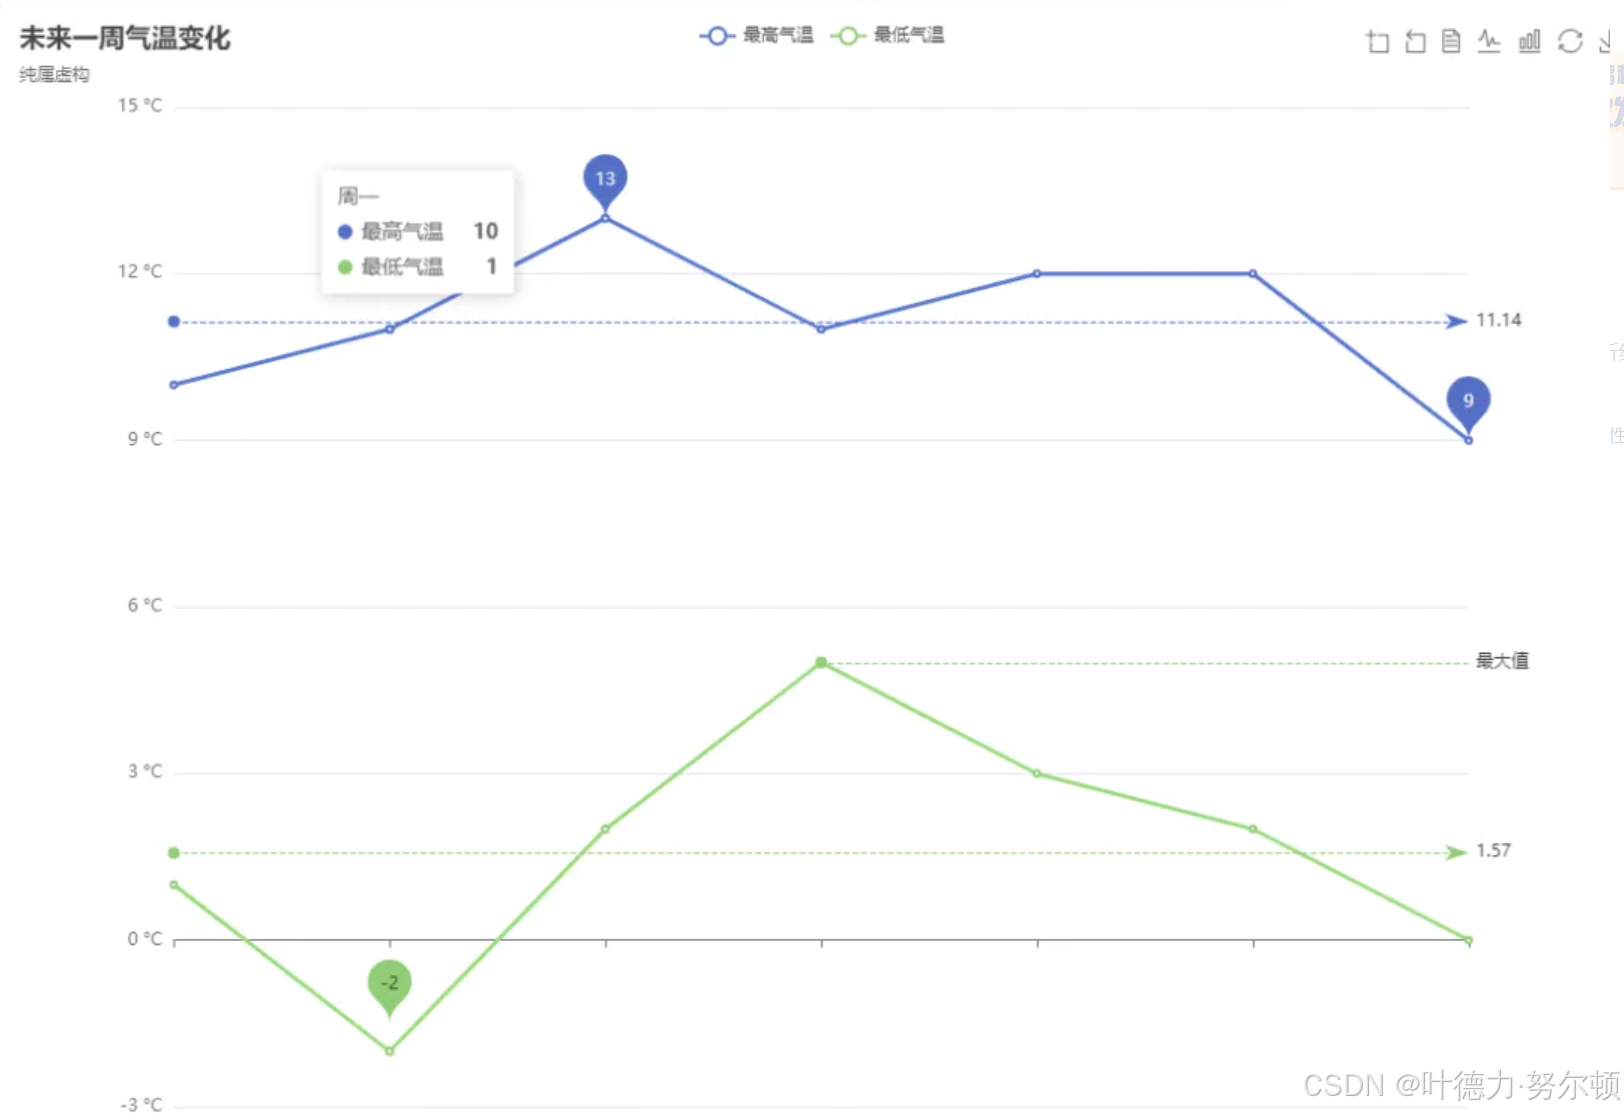The height and width of the screenshot is (1113, 1624).
Task: Click the -2 minimum value bubble
Action: tap(389, 983)
